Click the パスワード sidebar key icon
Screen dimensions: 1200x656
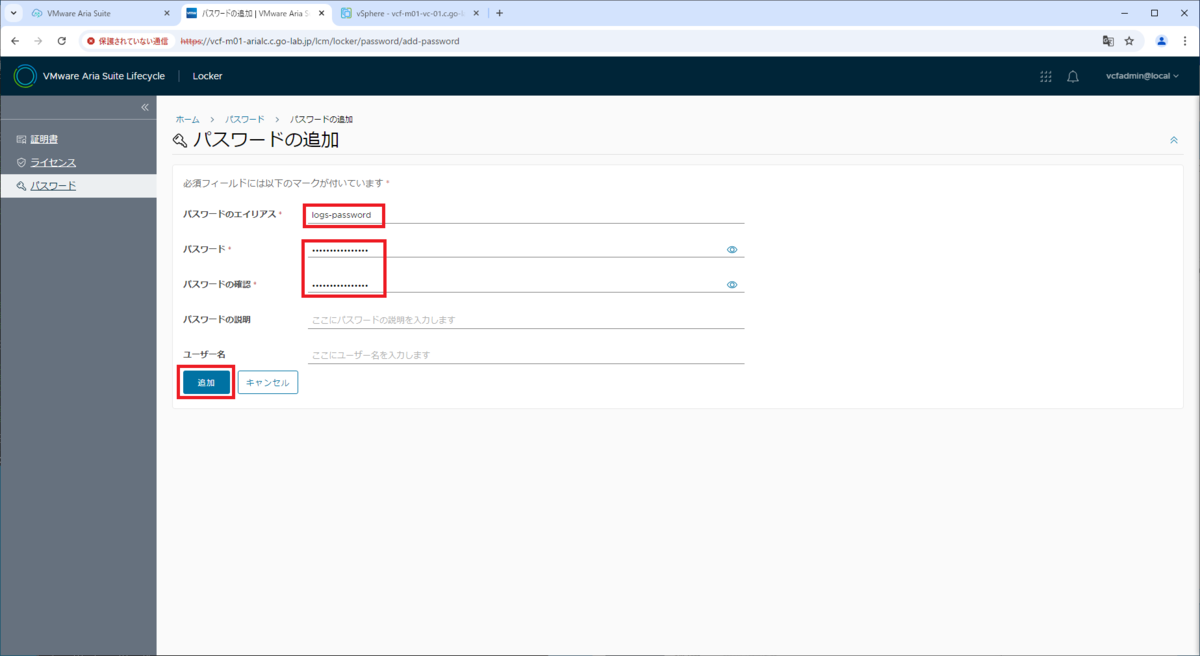(x=21, y=186)
